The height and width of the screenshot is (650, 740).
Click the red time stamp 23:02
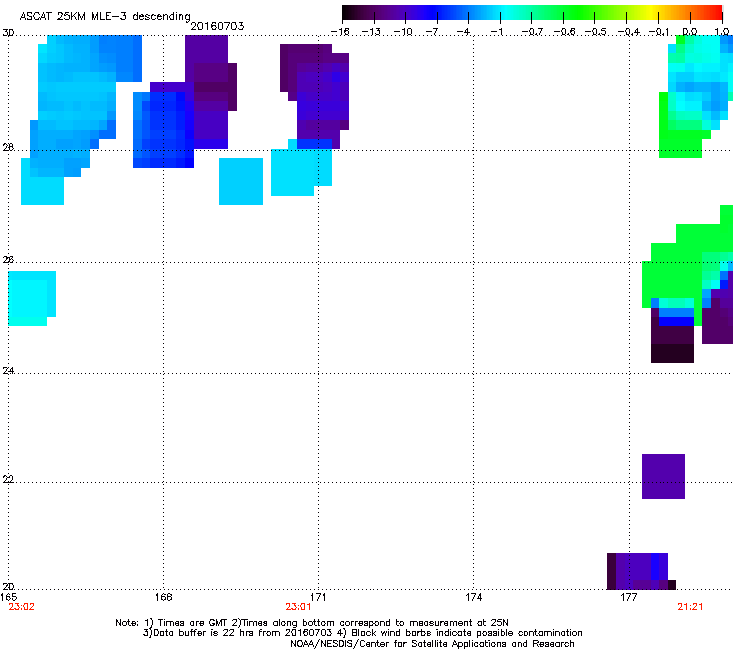22,607
